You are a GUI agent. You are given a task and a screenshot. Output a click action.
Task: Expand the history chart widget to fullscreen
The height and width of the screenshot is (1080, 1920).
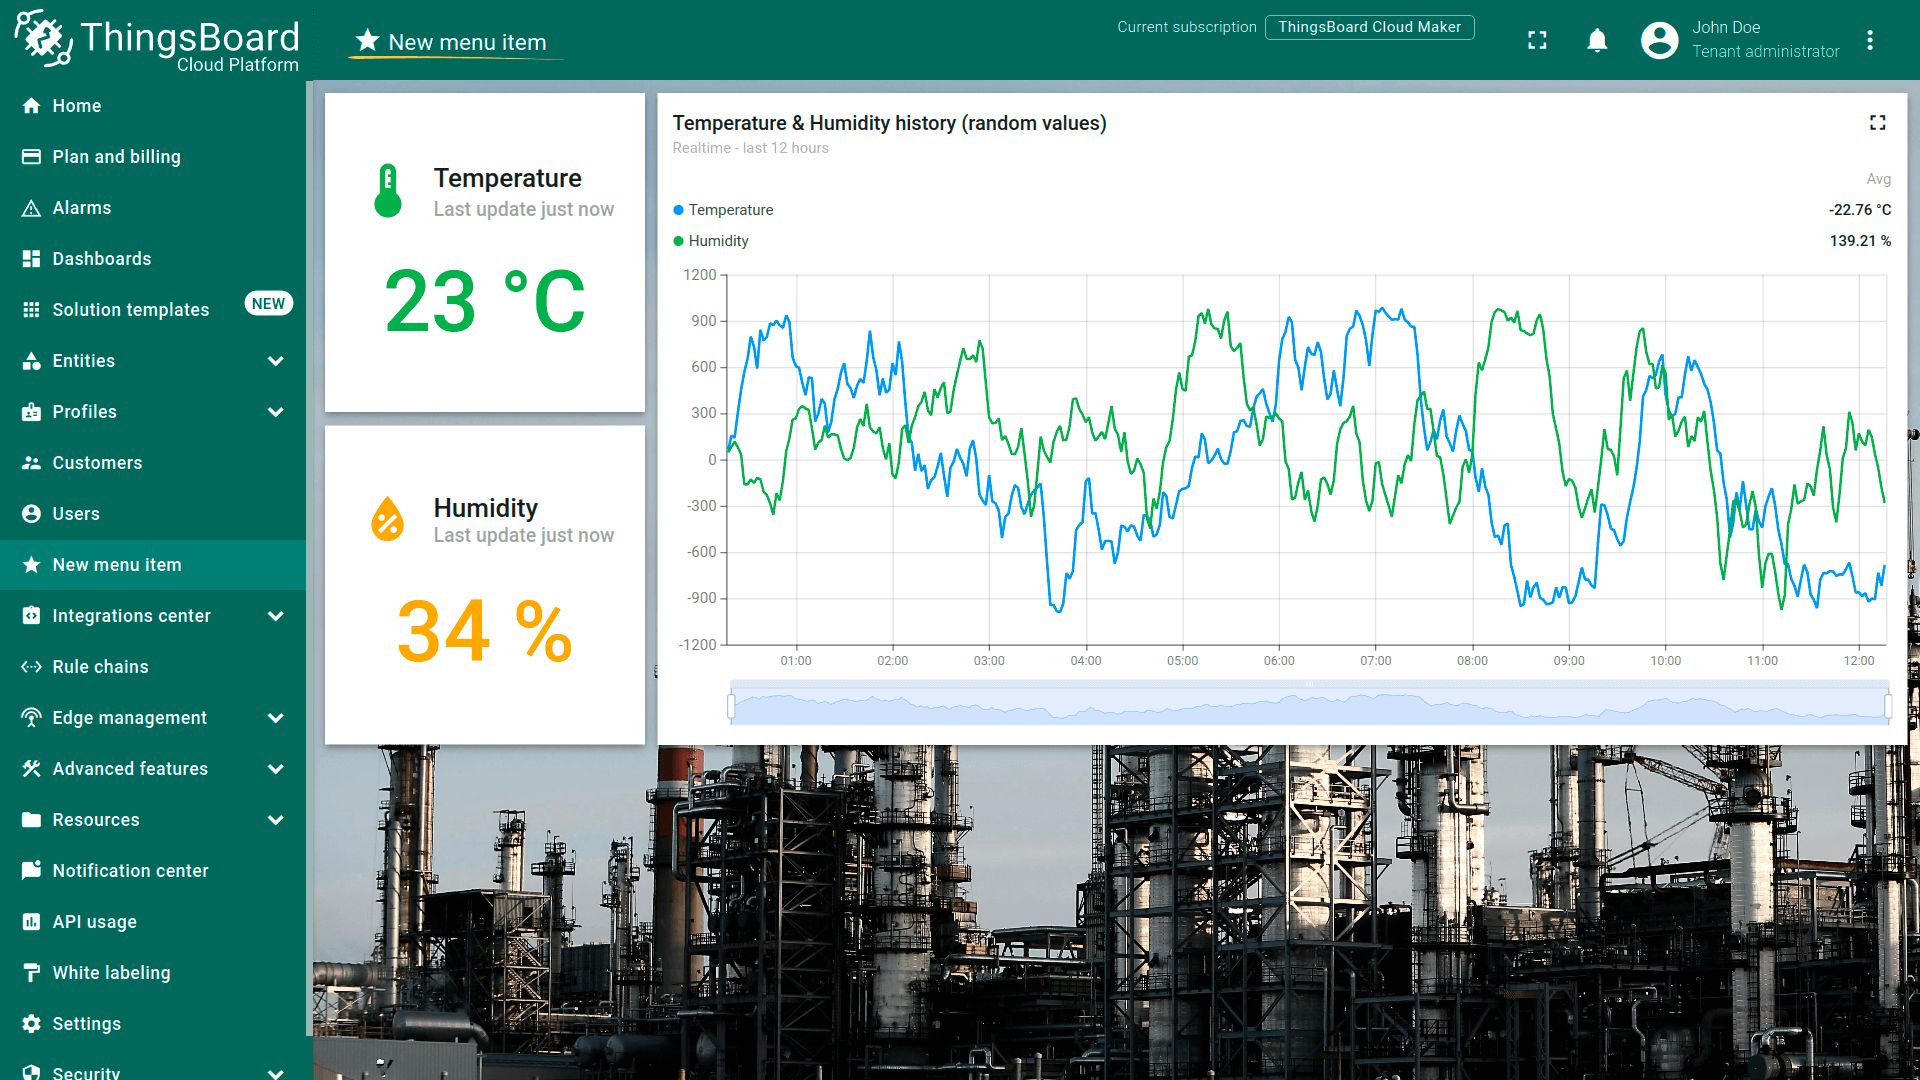(x=1877, y=122)
